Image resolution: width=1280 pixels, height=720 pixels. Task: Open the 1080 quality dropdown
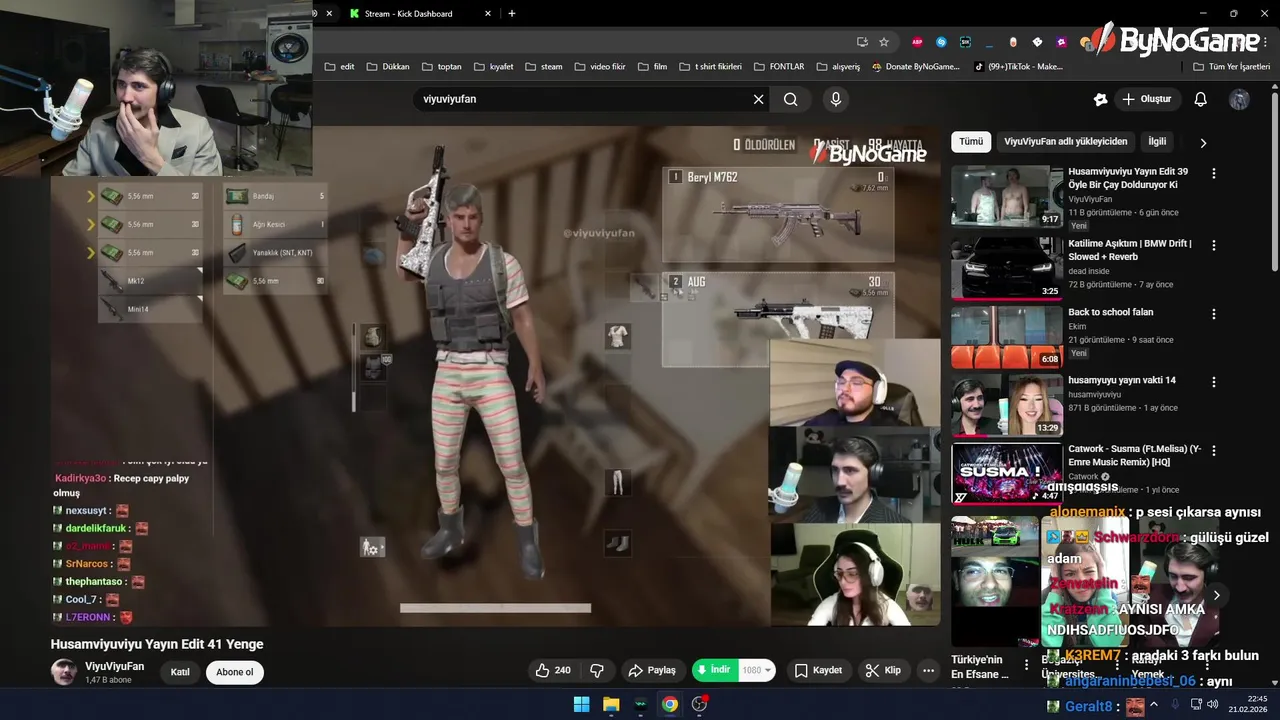757,670
